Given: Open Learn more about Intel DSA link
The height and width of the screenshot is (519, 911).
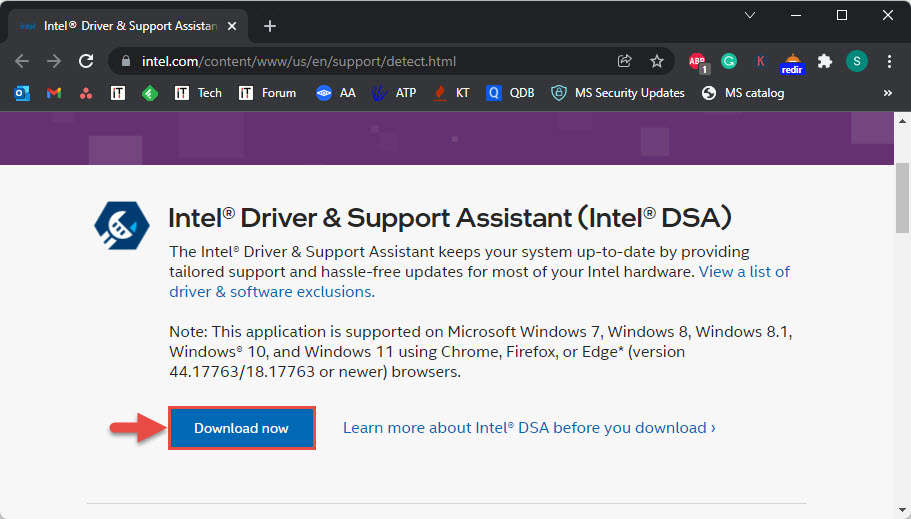Looking at the screenshot, I should tap(529, 428).
